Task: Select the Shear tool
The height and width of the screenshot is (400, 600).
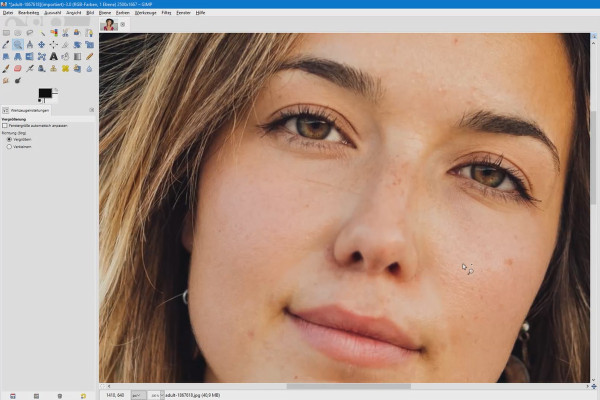Action: (6, 57)
